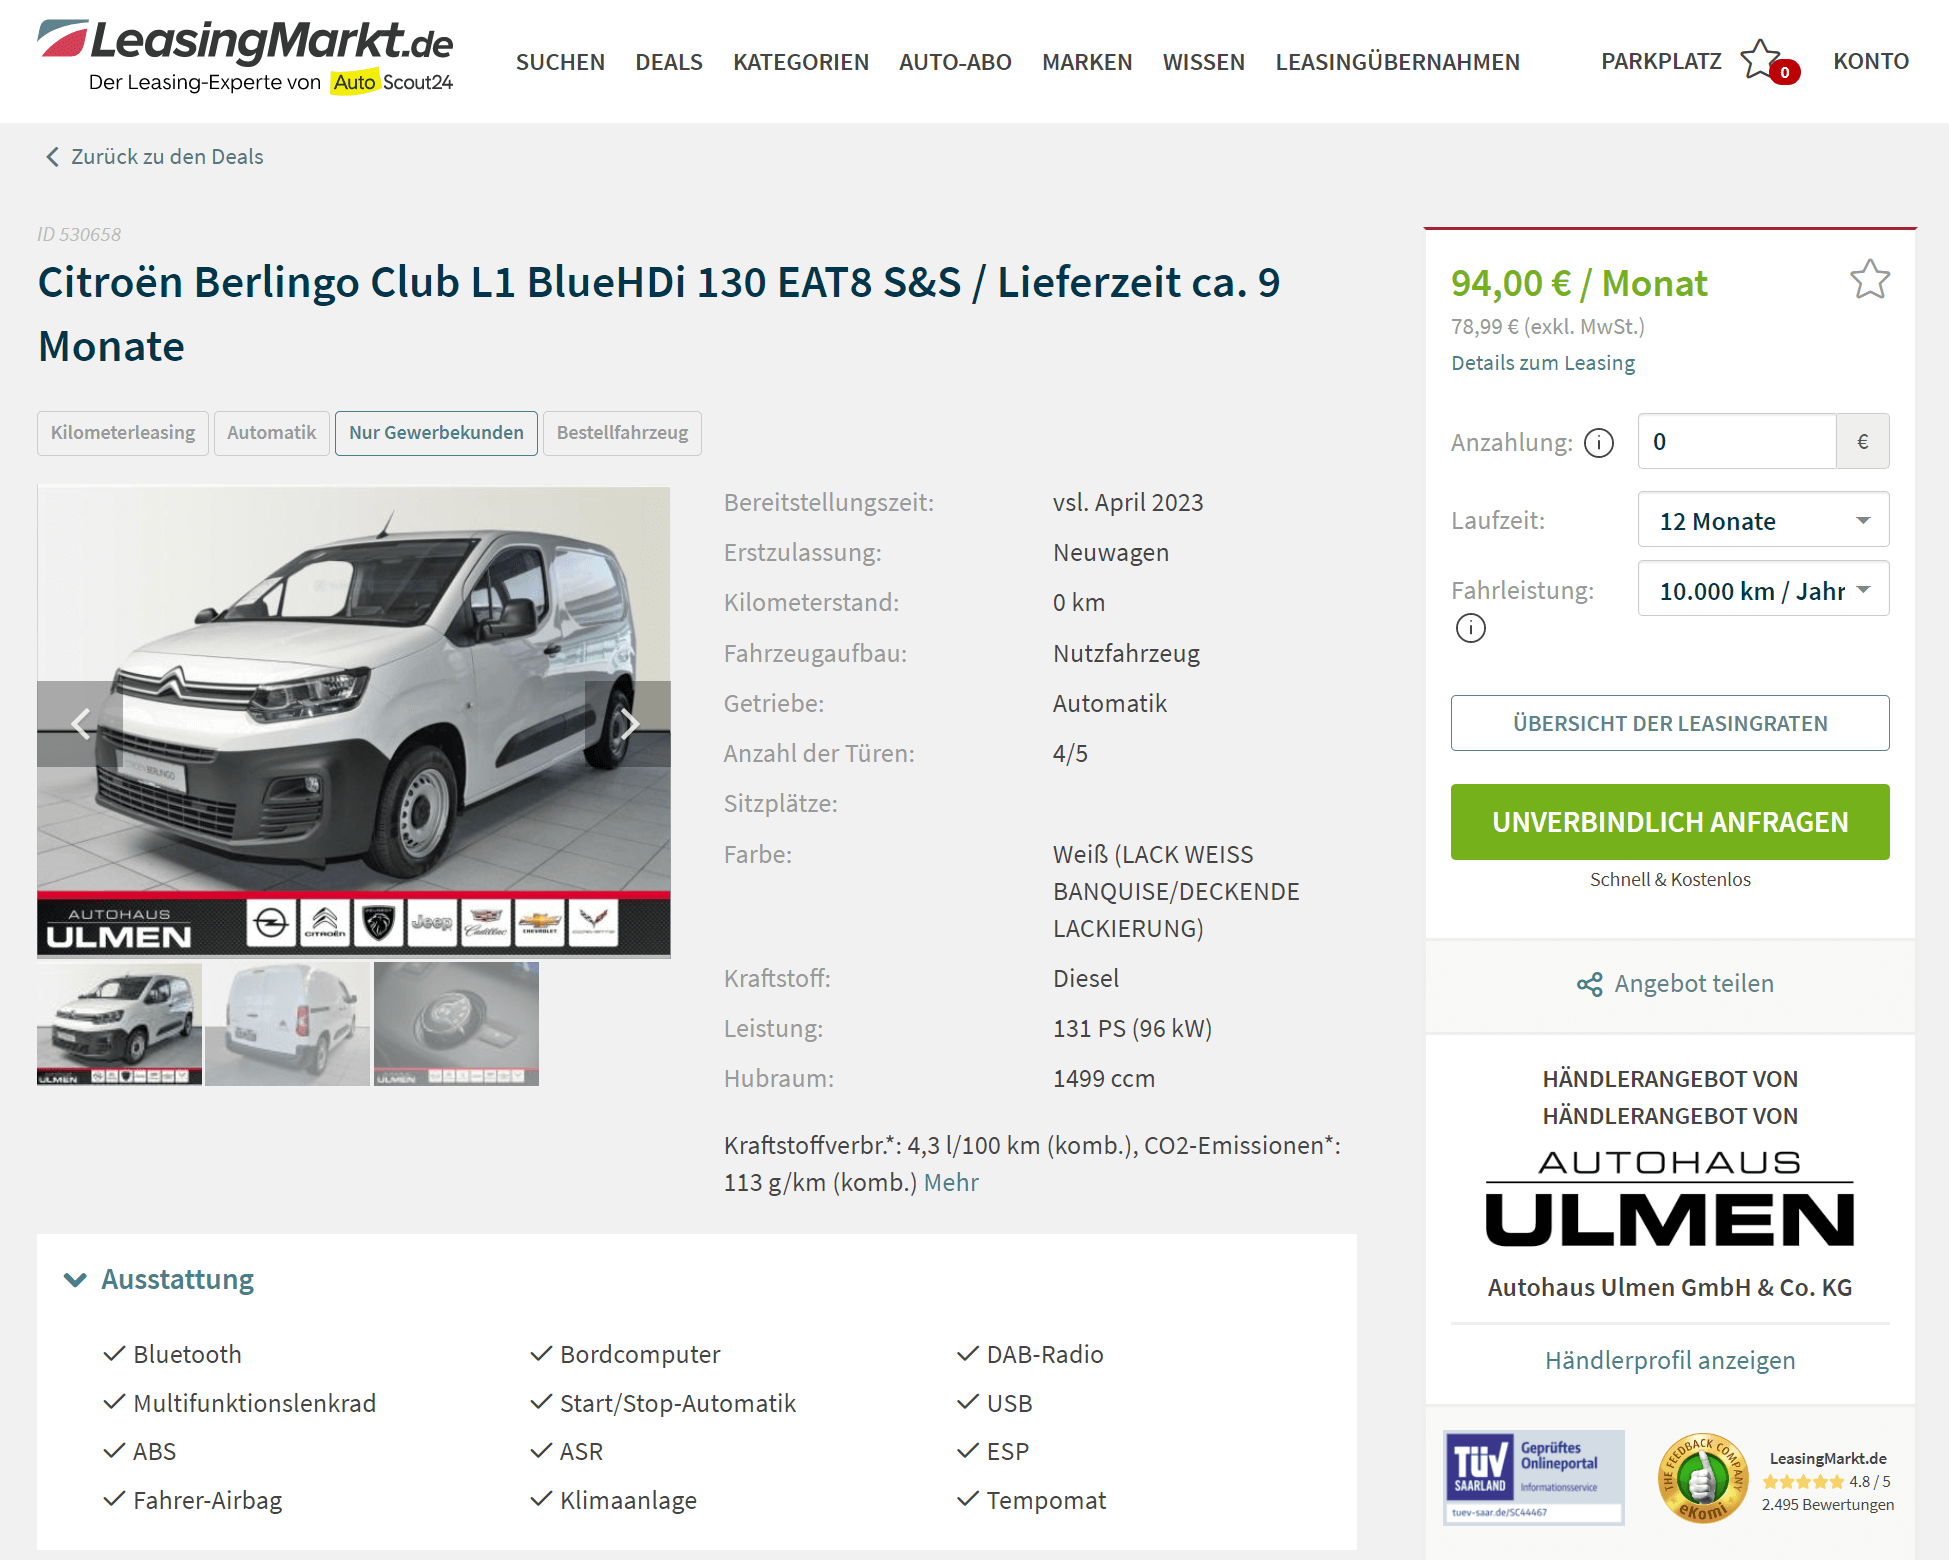Open the DEALS menu item
Image resolution: width=1949 pixels, height=1560 pixels.
point(669,62)
